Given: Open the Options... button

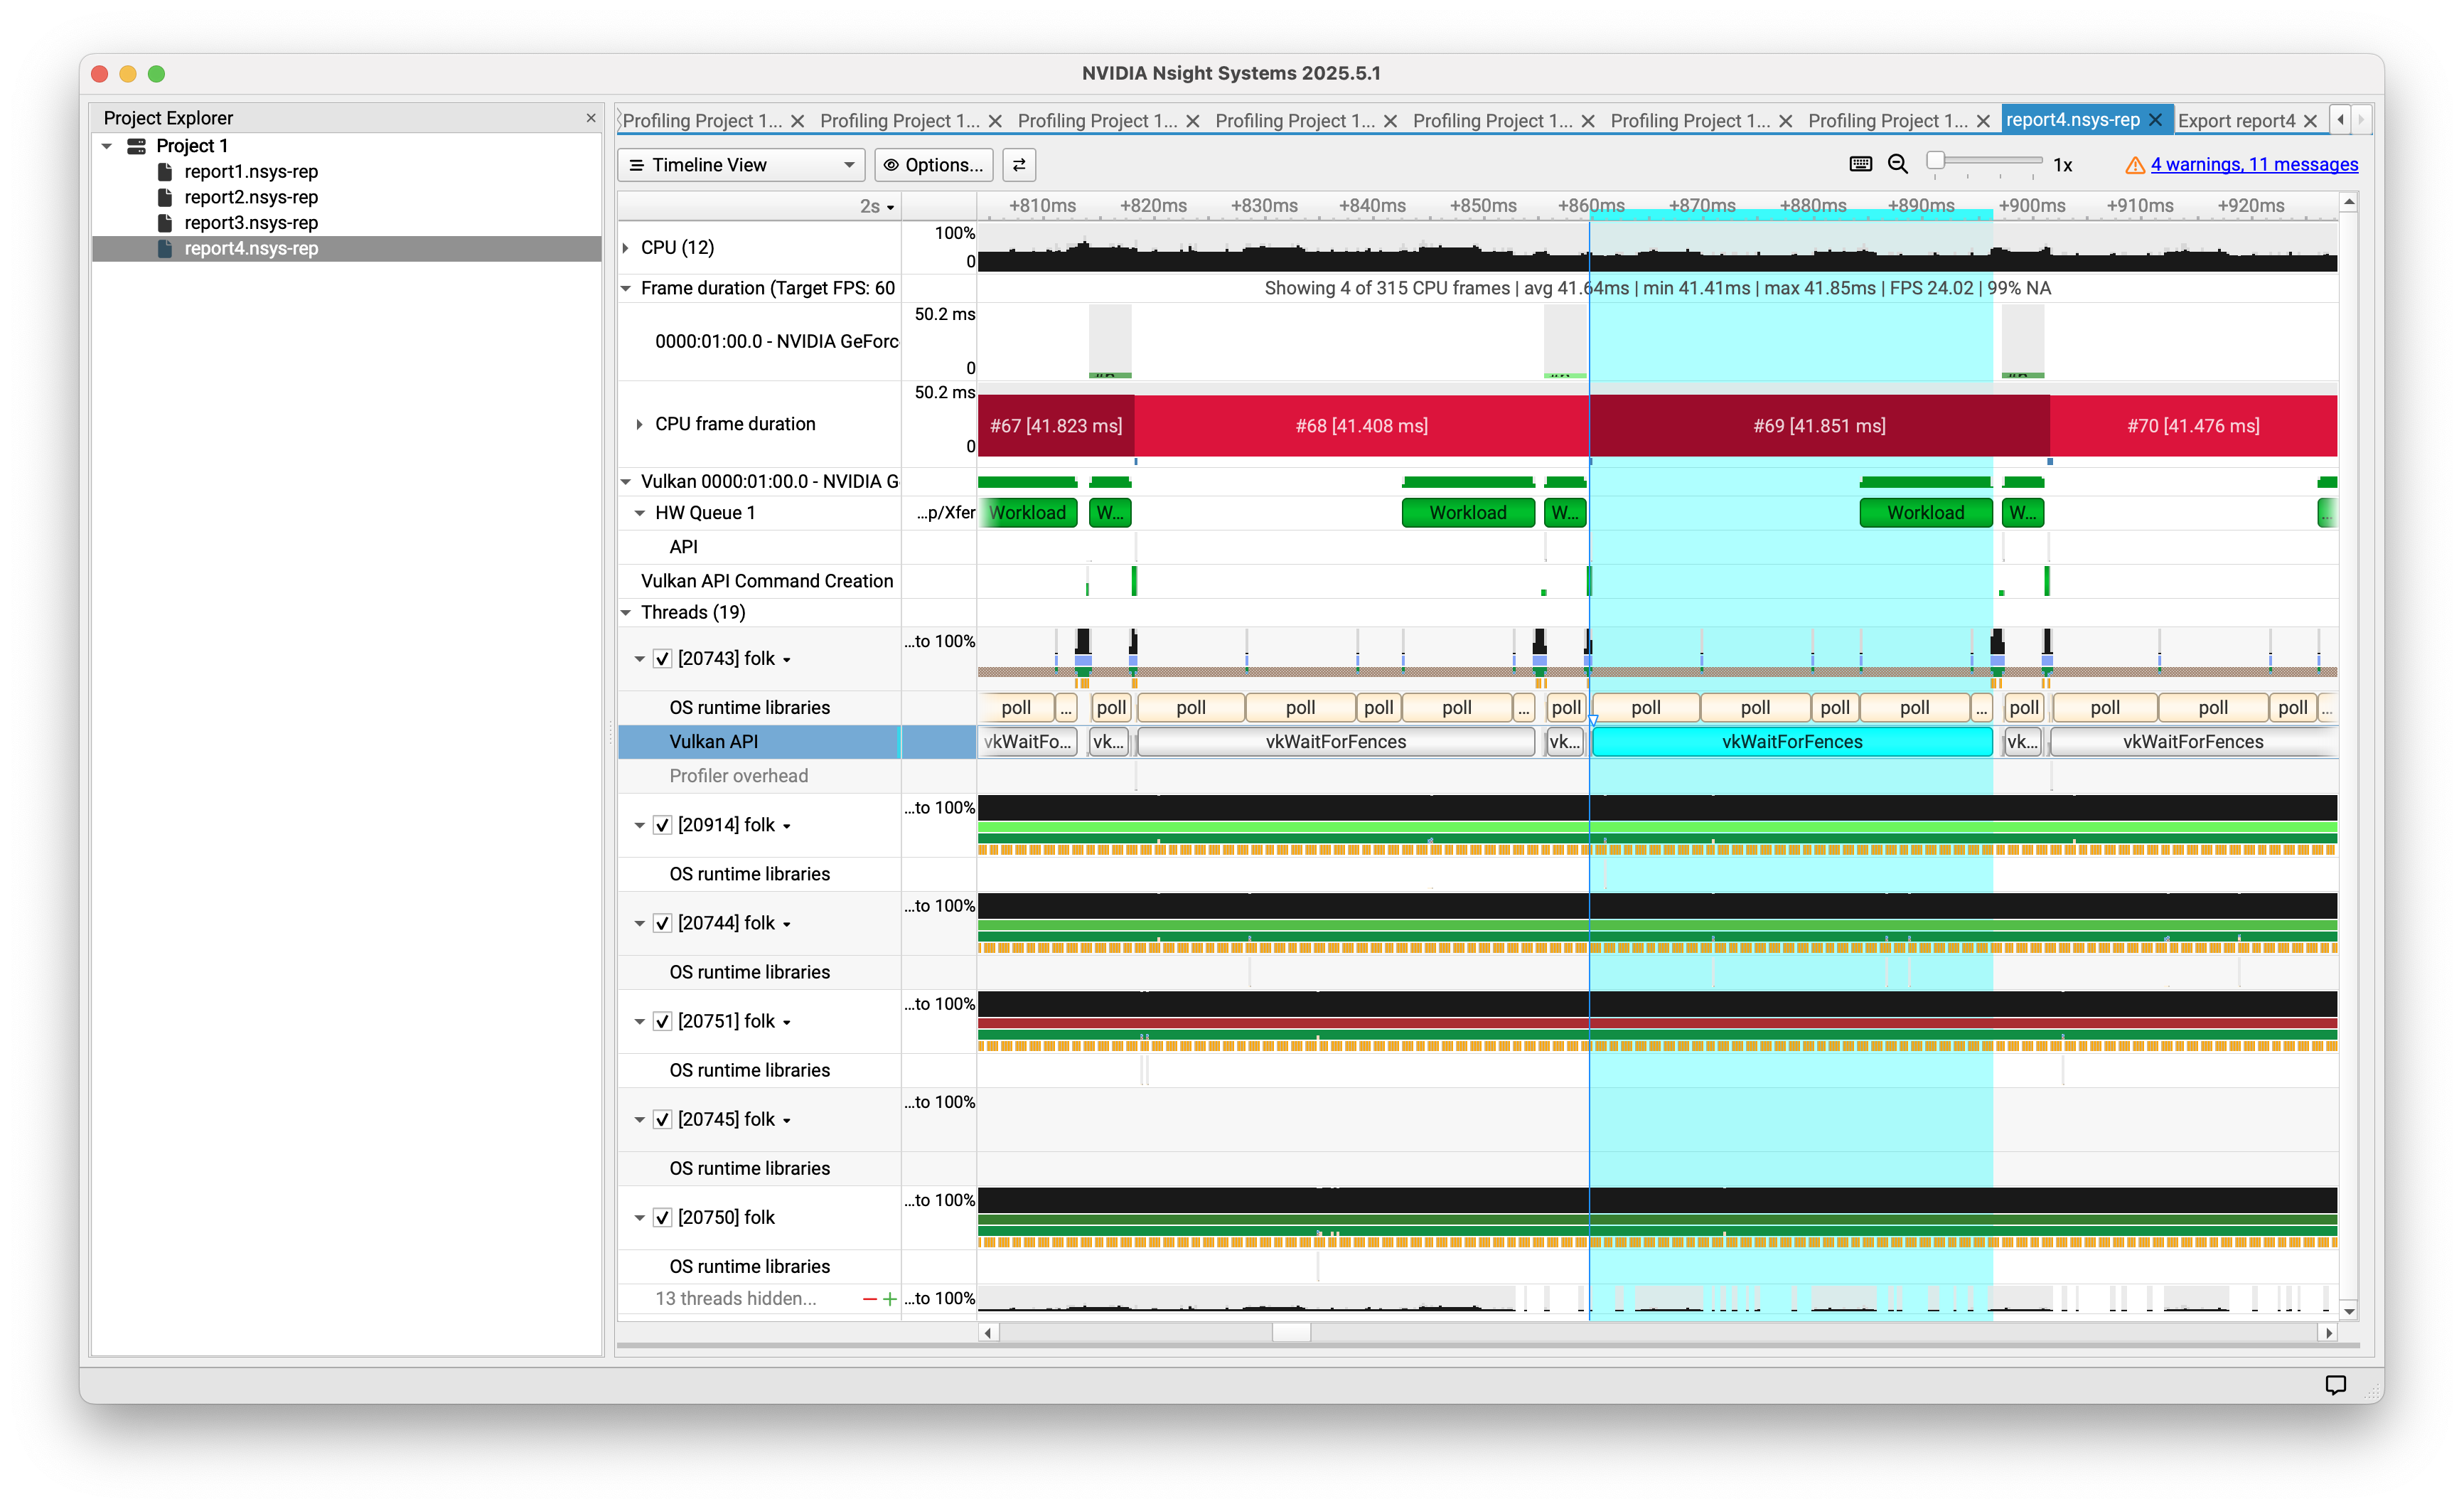Looking at the screenshot, I should (x=933, y=165).
